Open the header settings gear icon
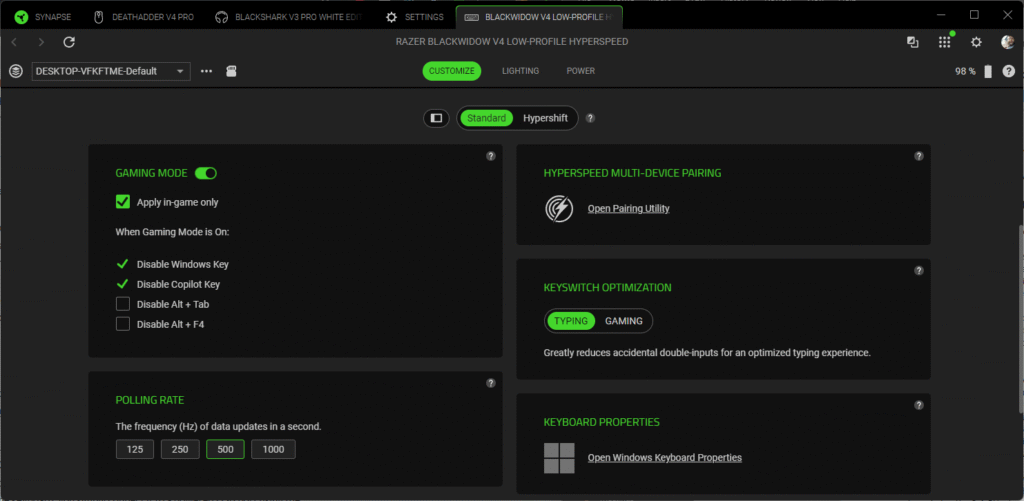 pos(976,42)
